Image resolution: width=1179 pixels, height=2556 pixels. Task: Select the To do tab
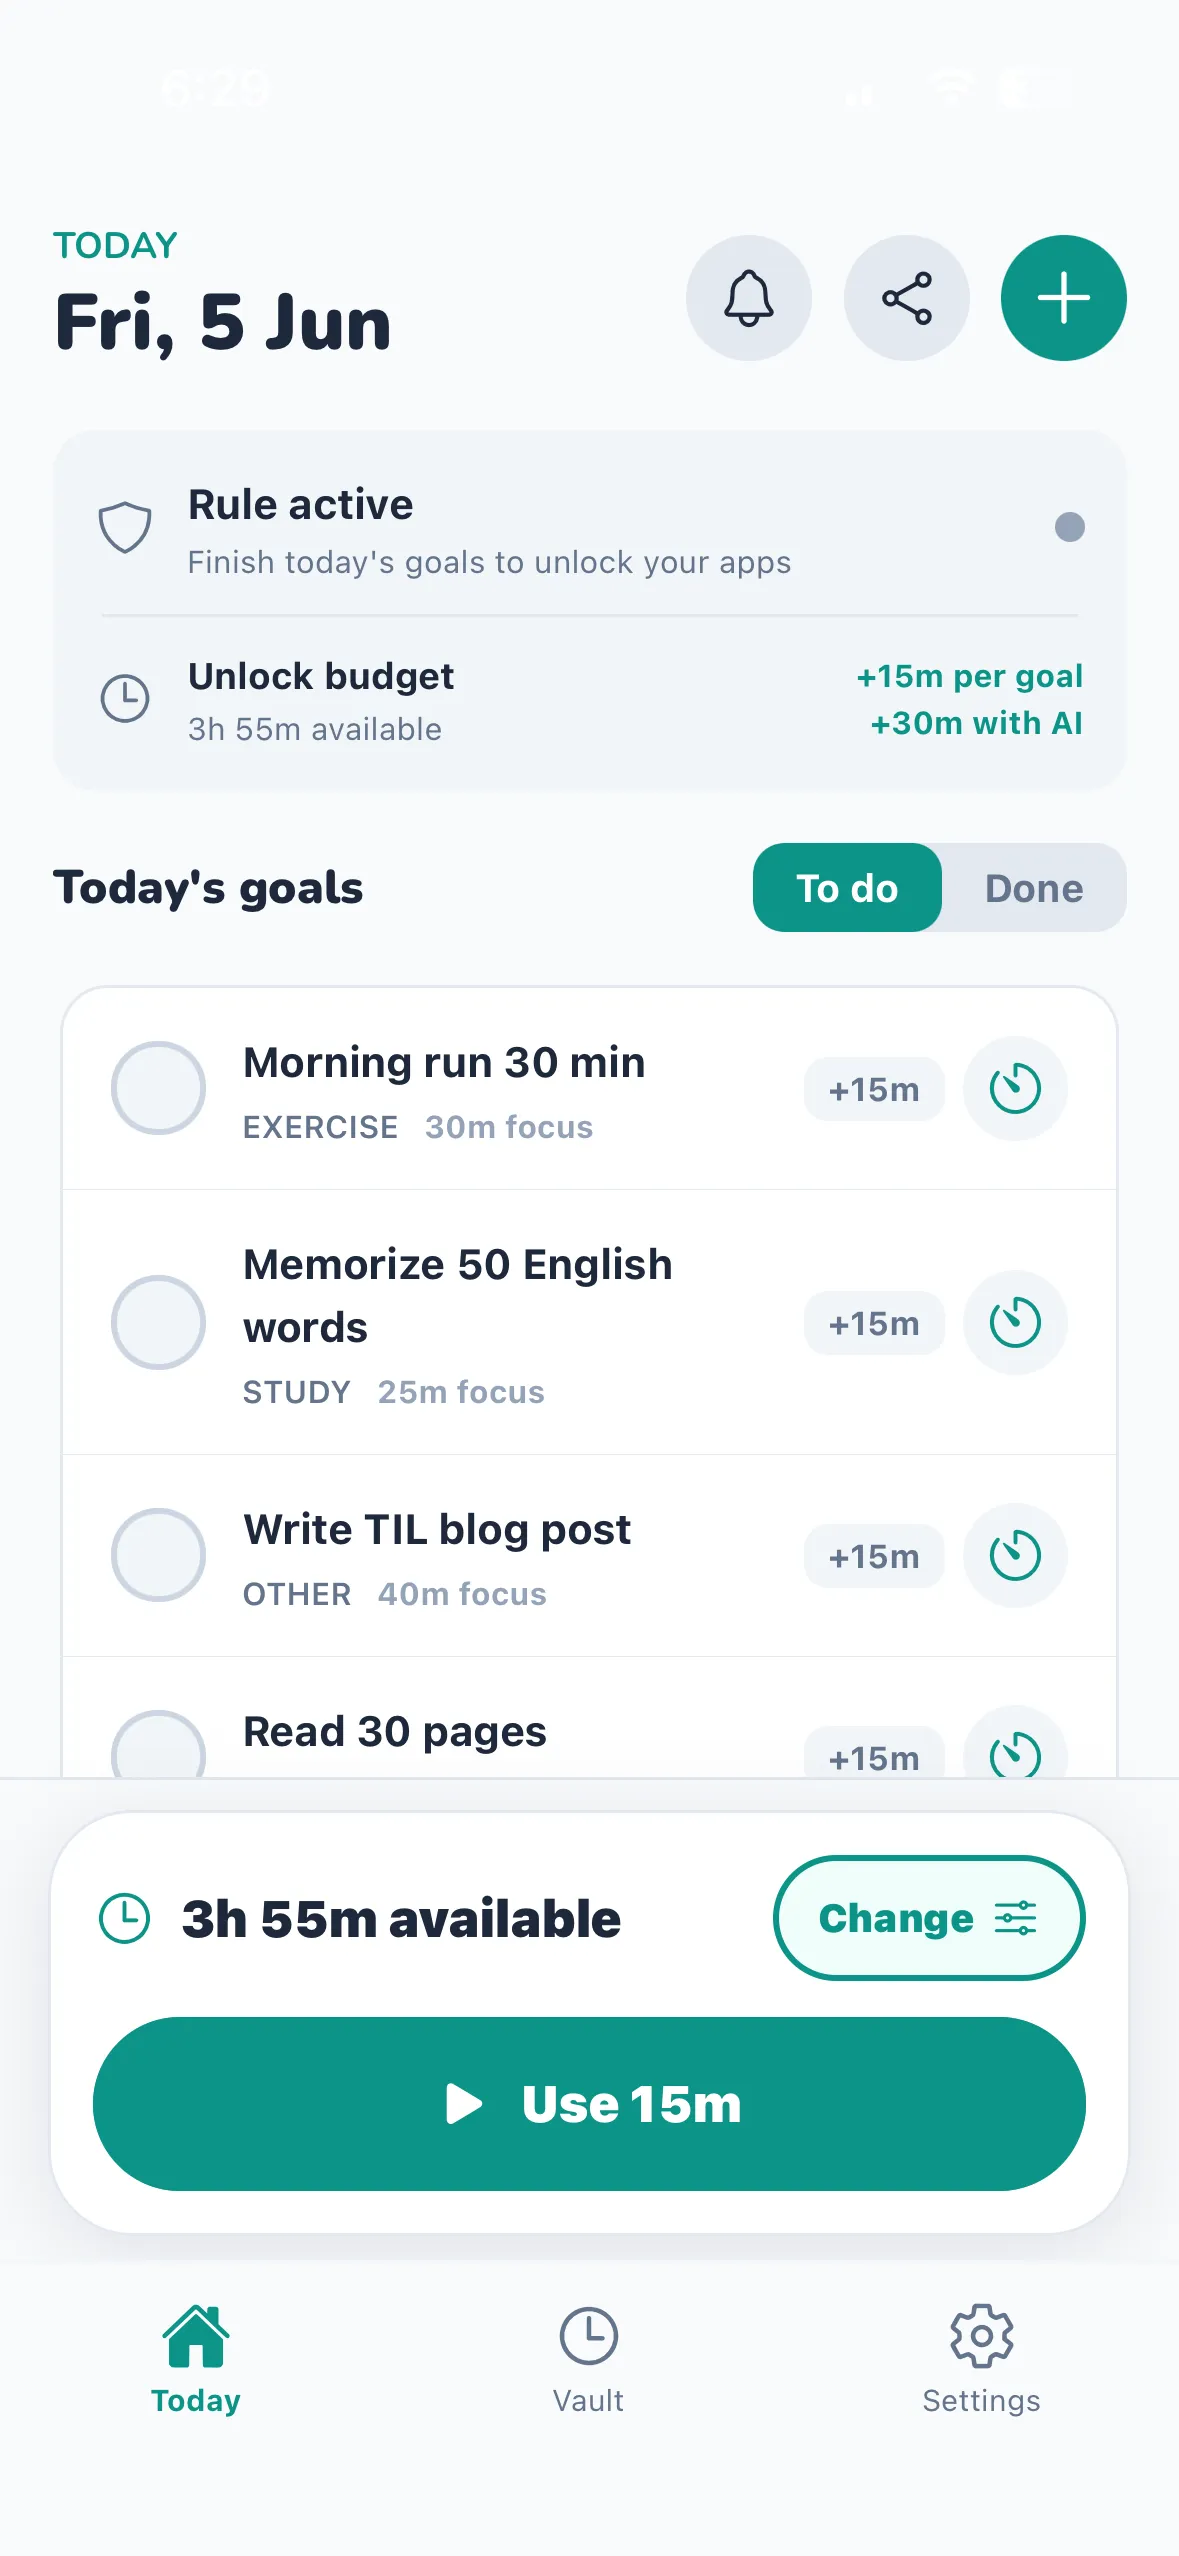click(x=847, y=888)
